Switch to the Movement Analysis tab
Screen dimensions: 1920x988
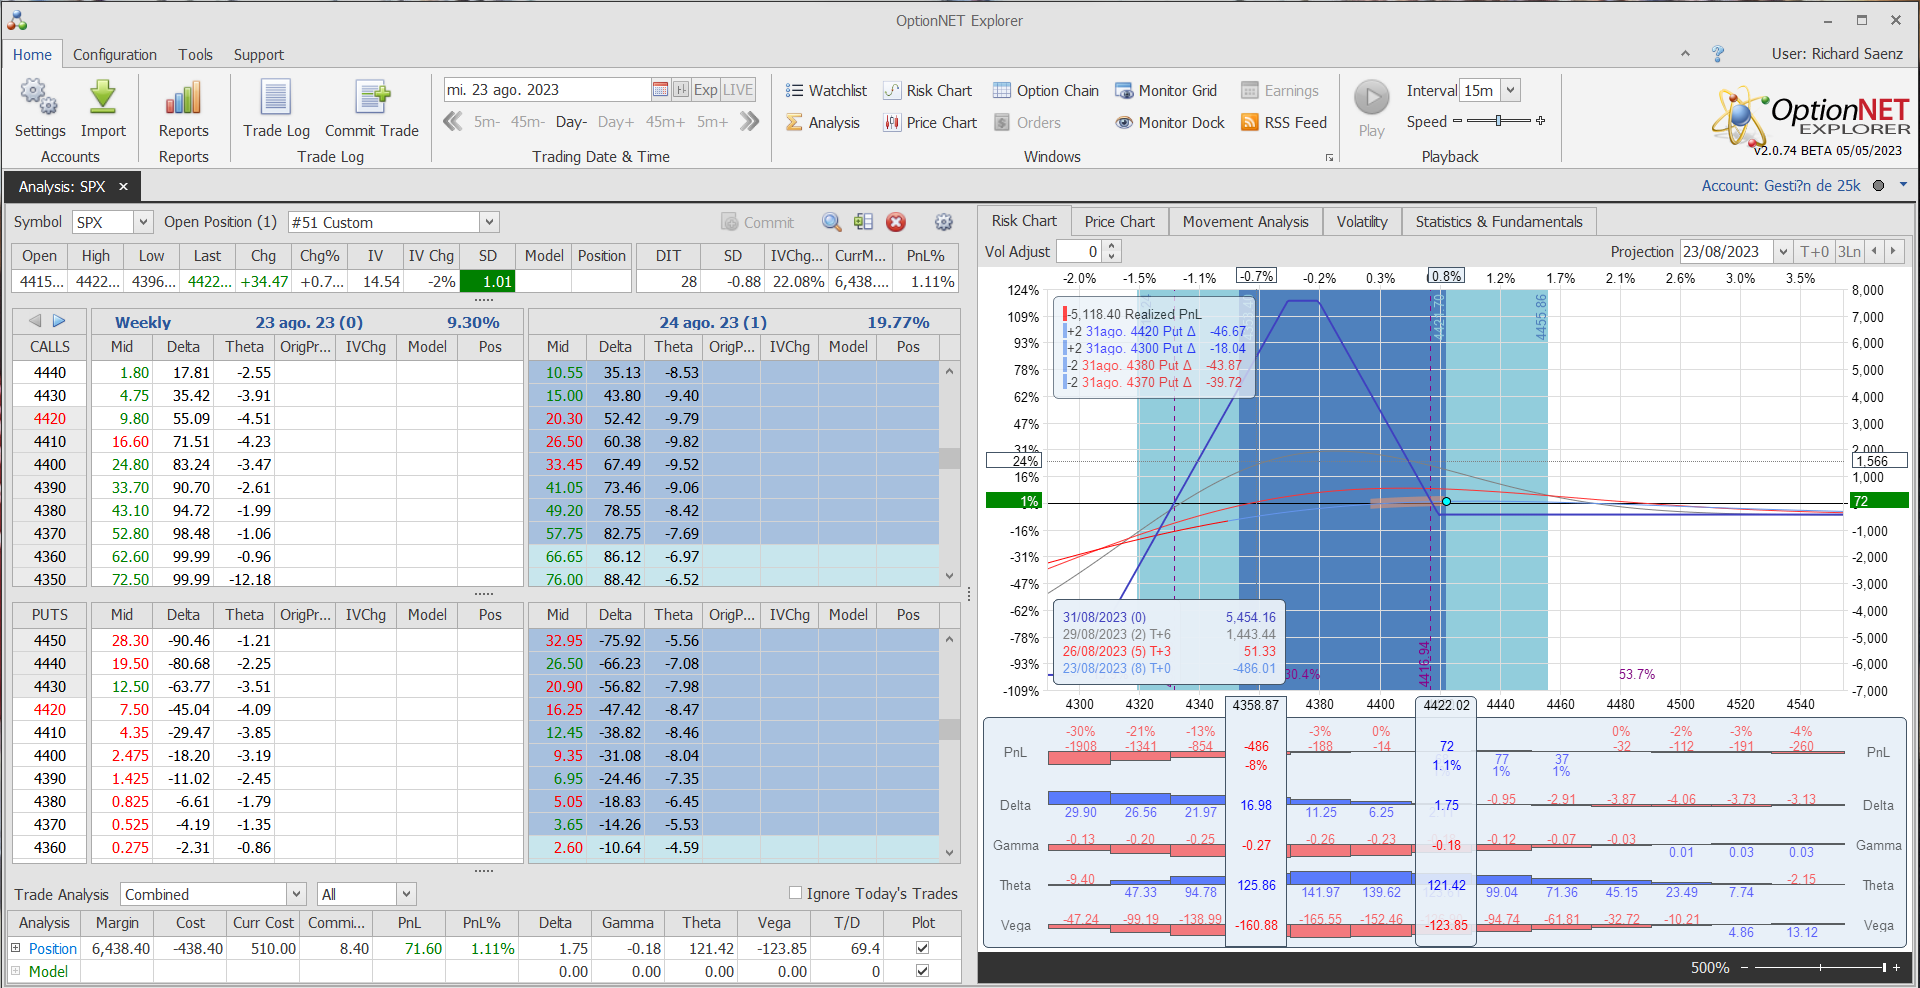tap(1245, 222)
